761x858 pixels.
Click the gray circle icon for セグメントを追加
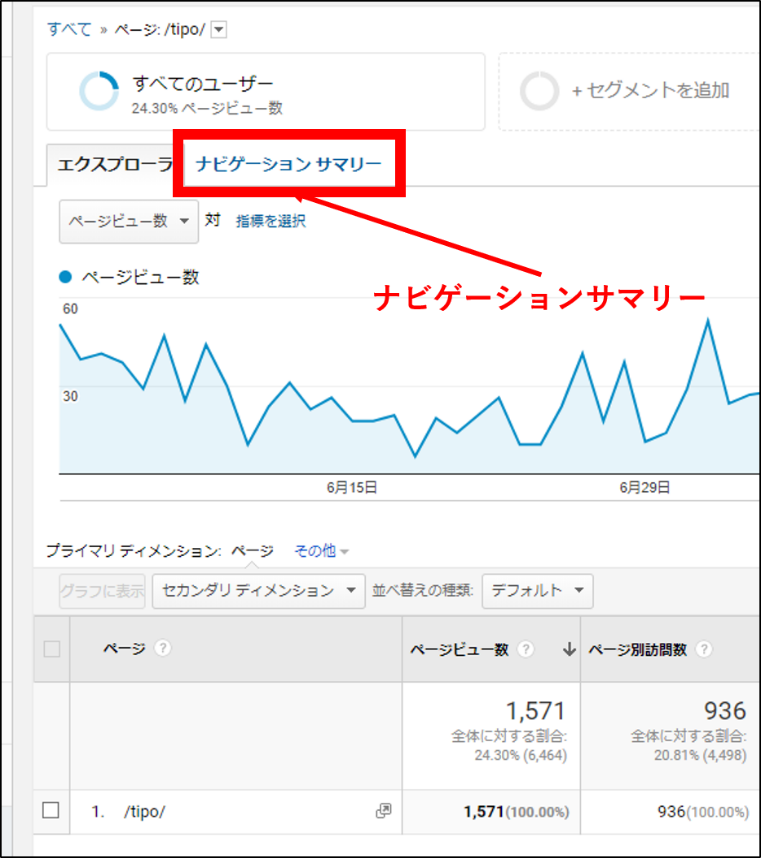pos(540,91)
